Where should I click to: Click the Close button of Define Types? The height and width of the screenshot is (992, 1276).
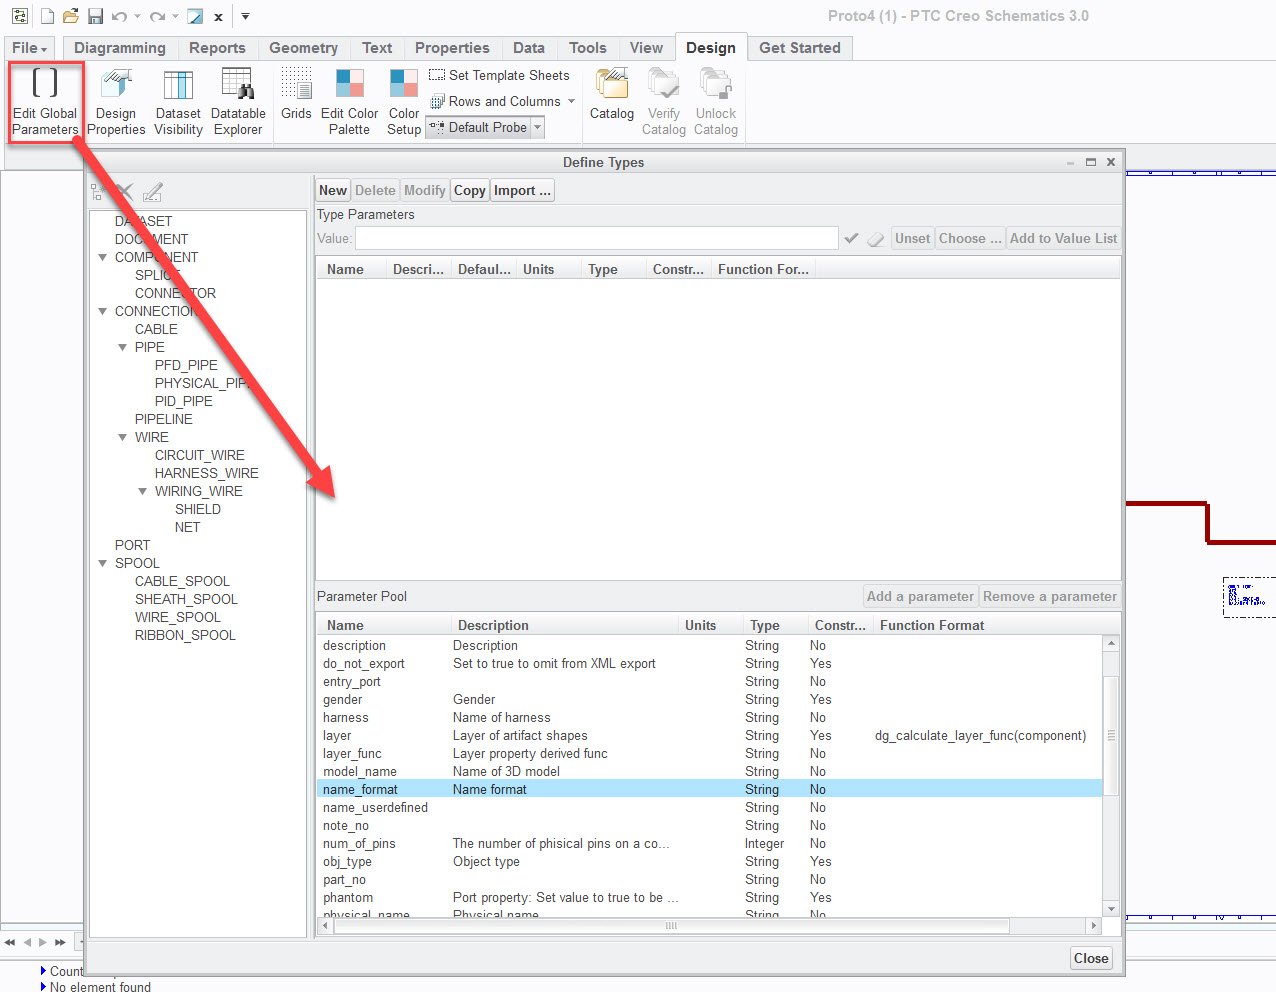[1091, 958]
